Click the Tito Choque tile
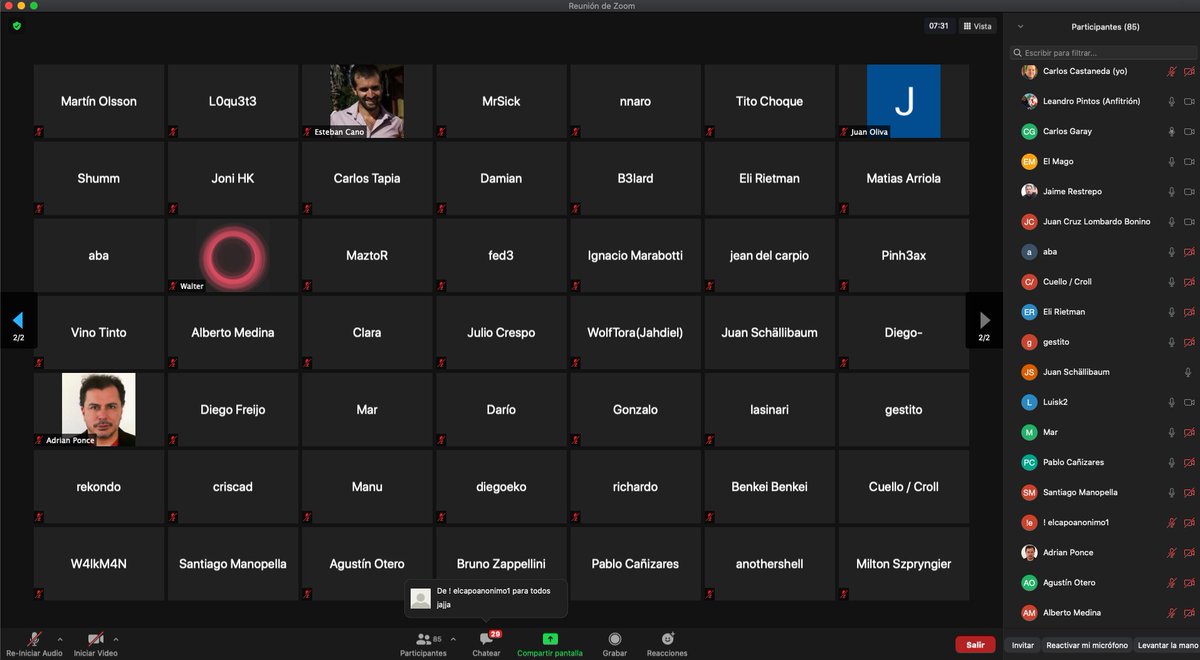The width and height of the screenshot is (1200, 660). (769, 101)
